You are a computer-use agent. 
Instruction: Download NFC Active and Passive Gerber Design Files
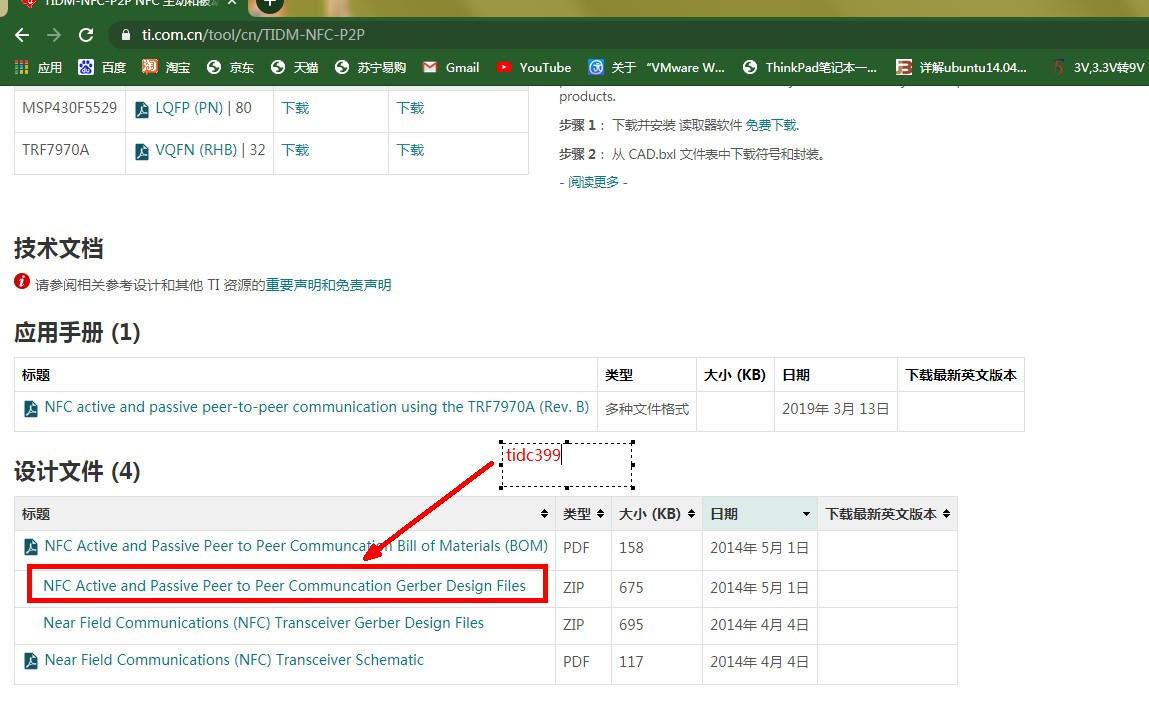click(284, 586)
